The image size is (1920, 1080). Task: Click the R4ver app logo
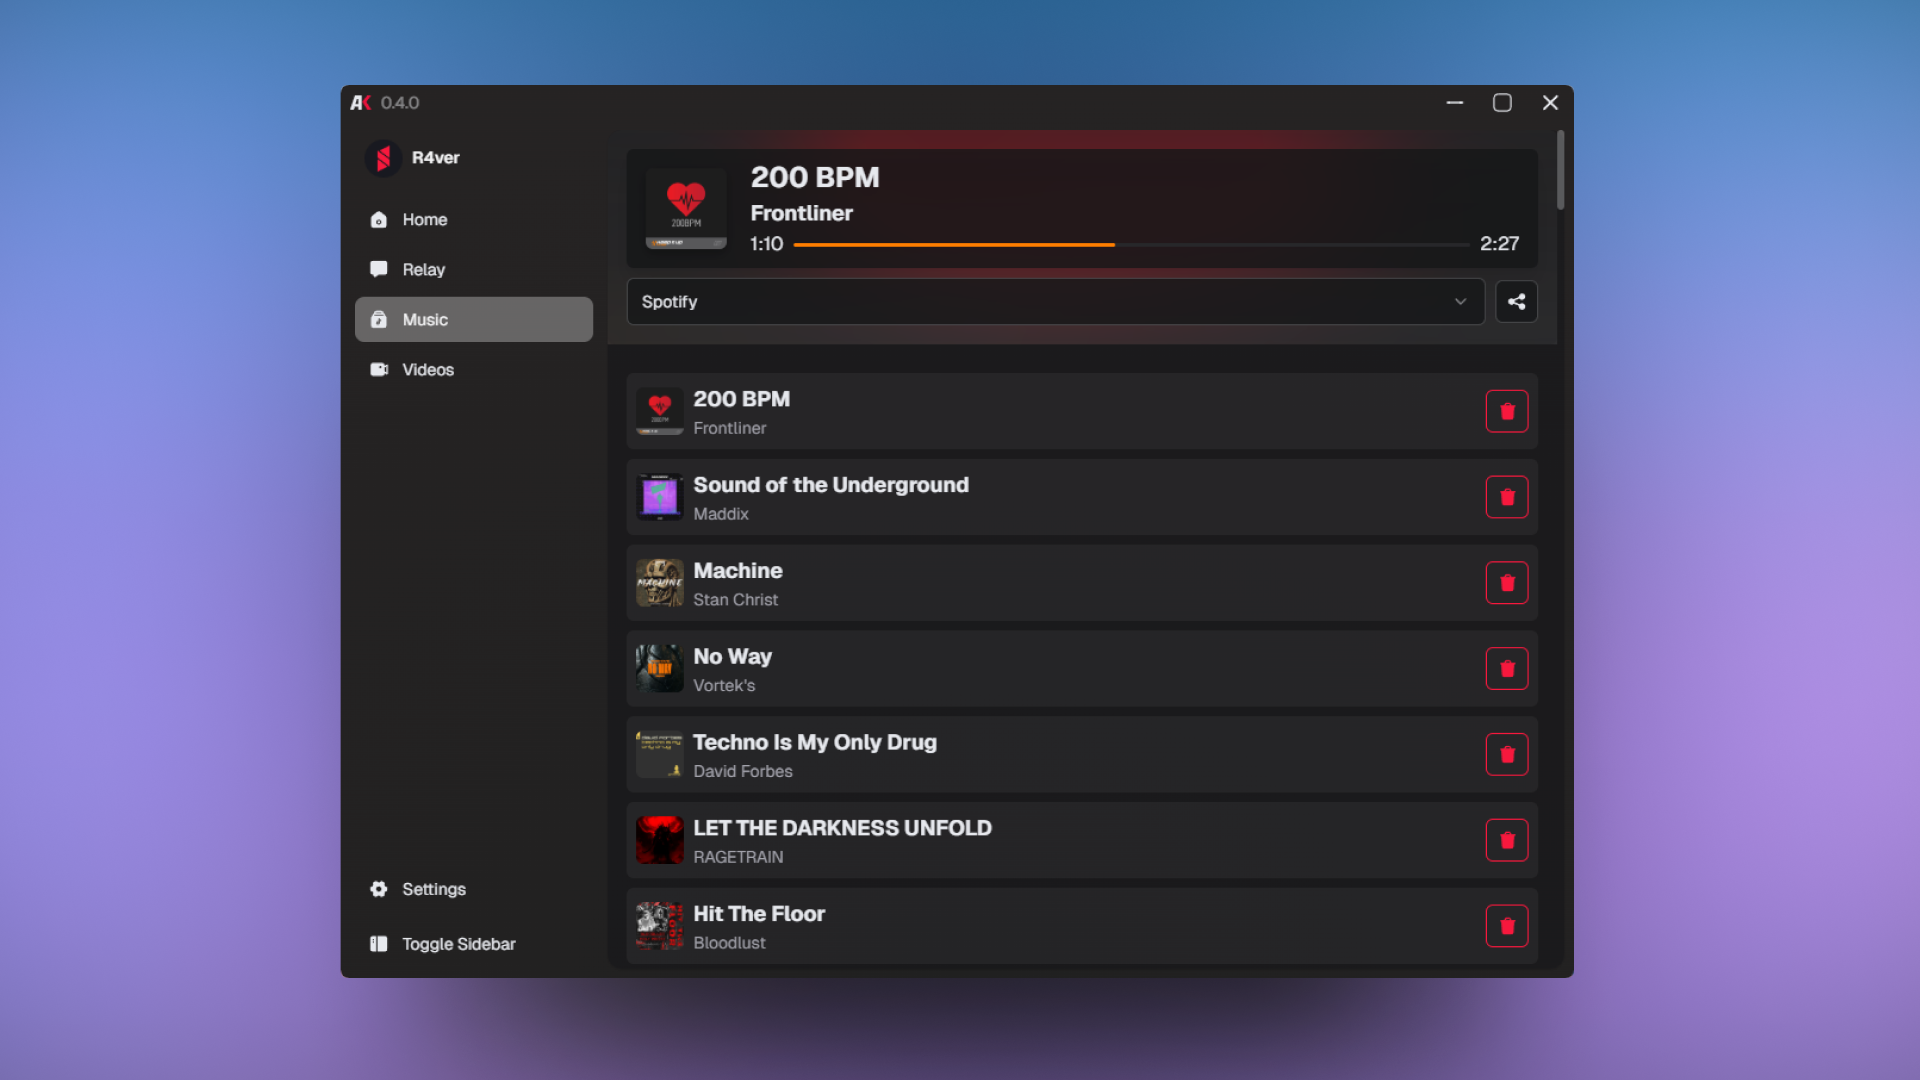(384, 158)
